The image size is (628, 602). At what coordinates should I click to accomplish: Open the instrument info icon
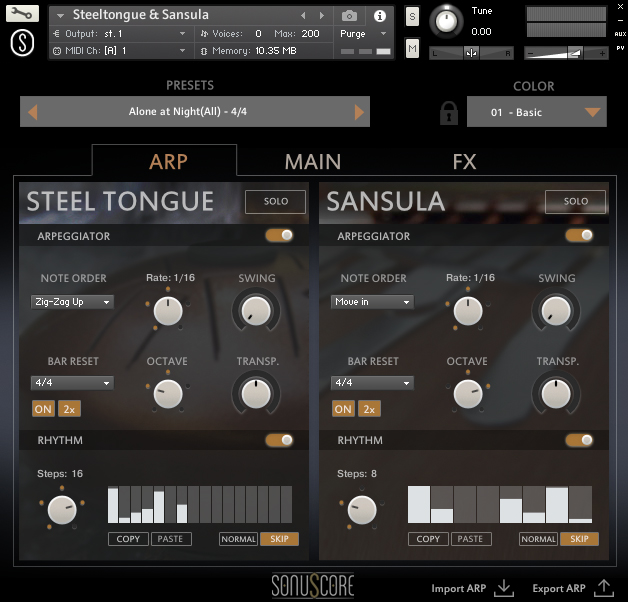379,16
